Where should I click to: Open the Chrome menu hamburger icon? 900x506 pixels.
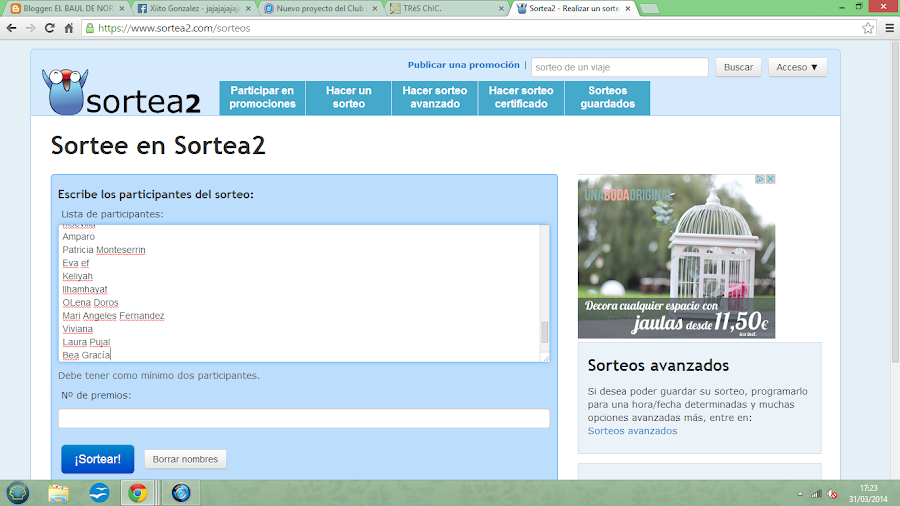[890, 28]
